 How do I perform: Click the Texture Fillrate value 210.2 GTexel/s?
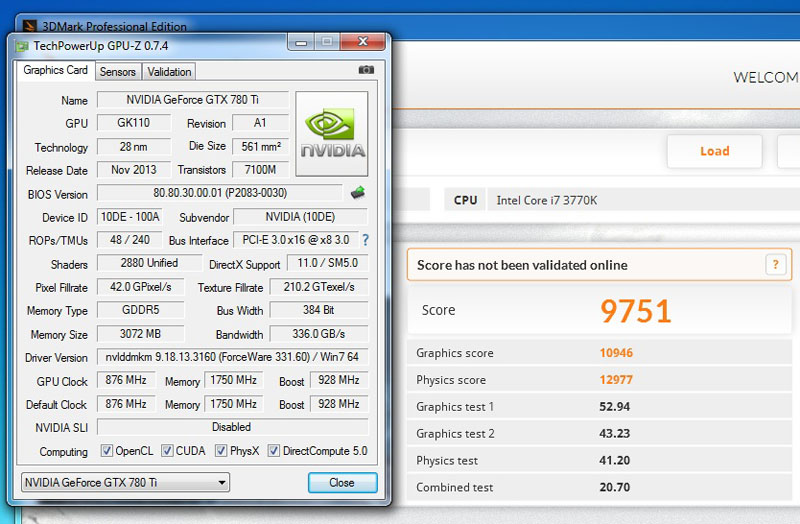click(319, 287)
